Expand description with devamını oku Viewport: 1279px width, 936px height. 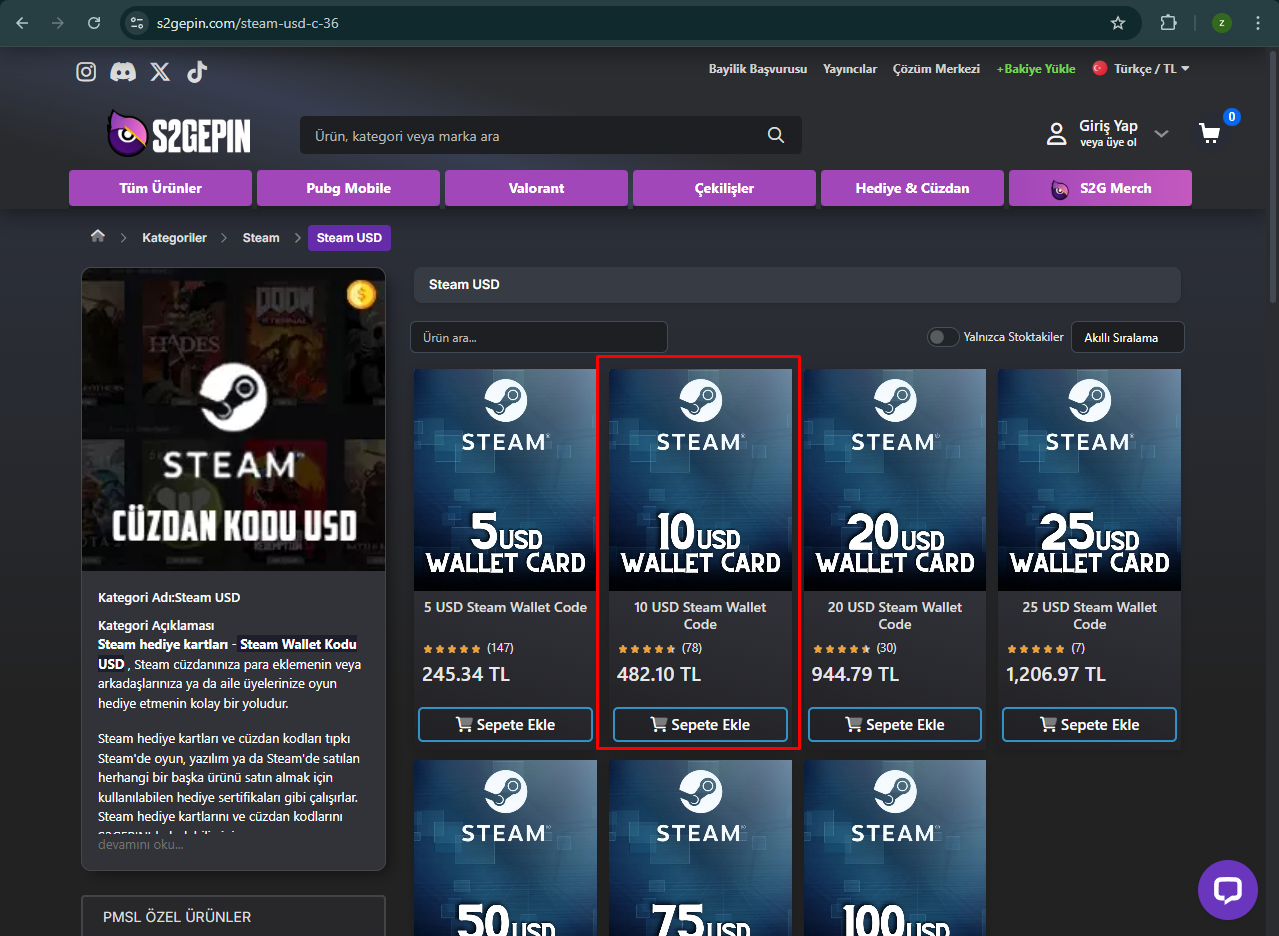pyautogui.click(x=140, y=844)
